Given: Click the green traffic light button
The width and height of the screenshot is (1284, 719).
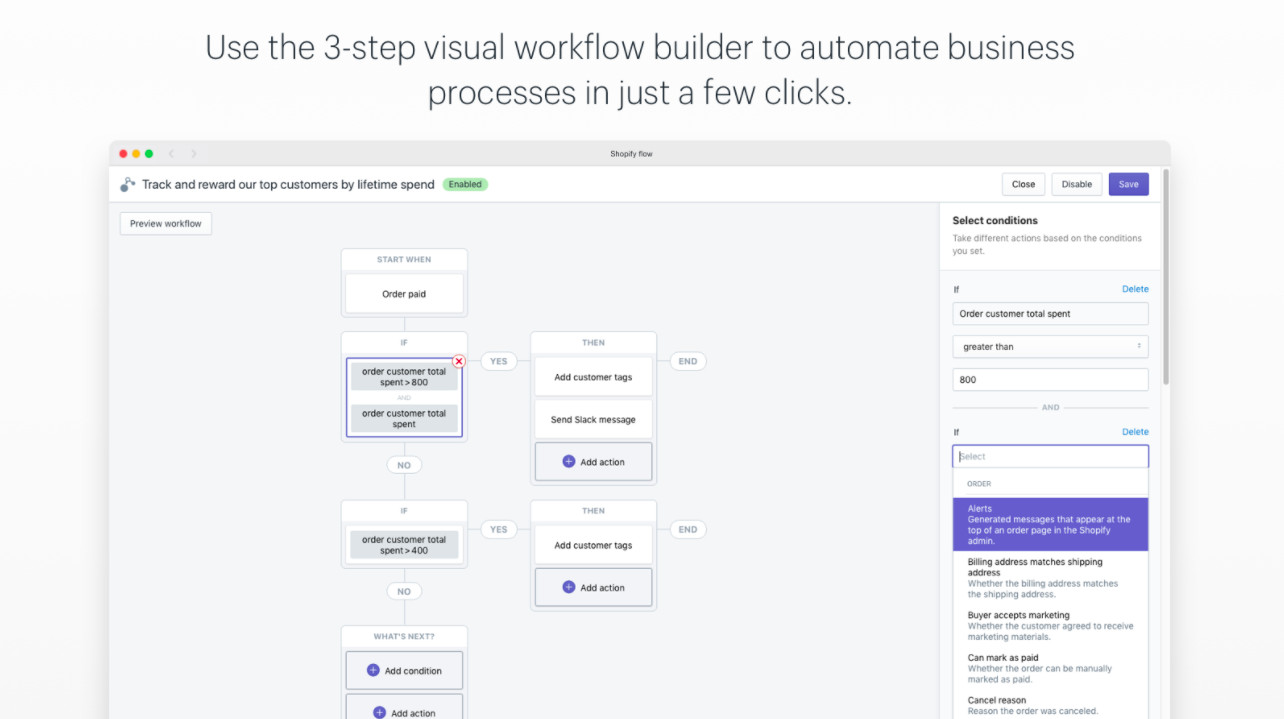Looking at the screenshot, I should (x=148, y=153).
